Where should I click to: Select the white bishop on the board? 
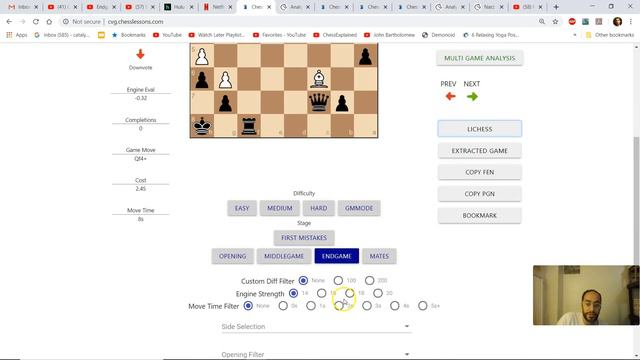tap(319, 79)
